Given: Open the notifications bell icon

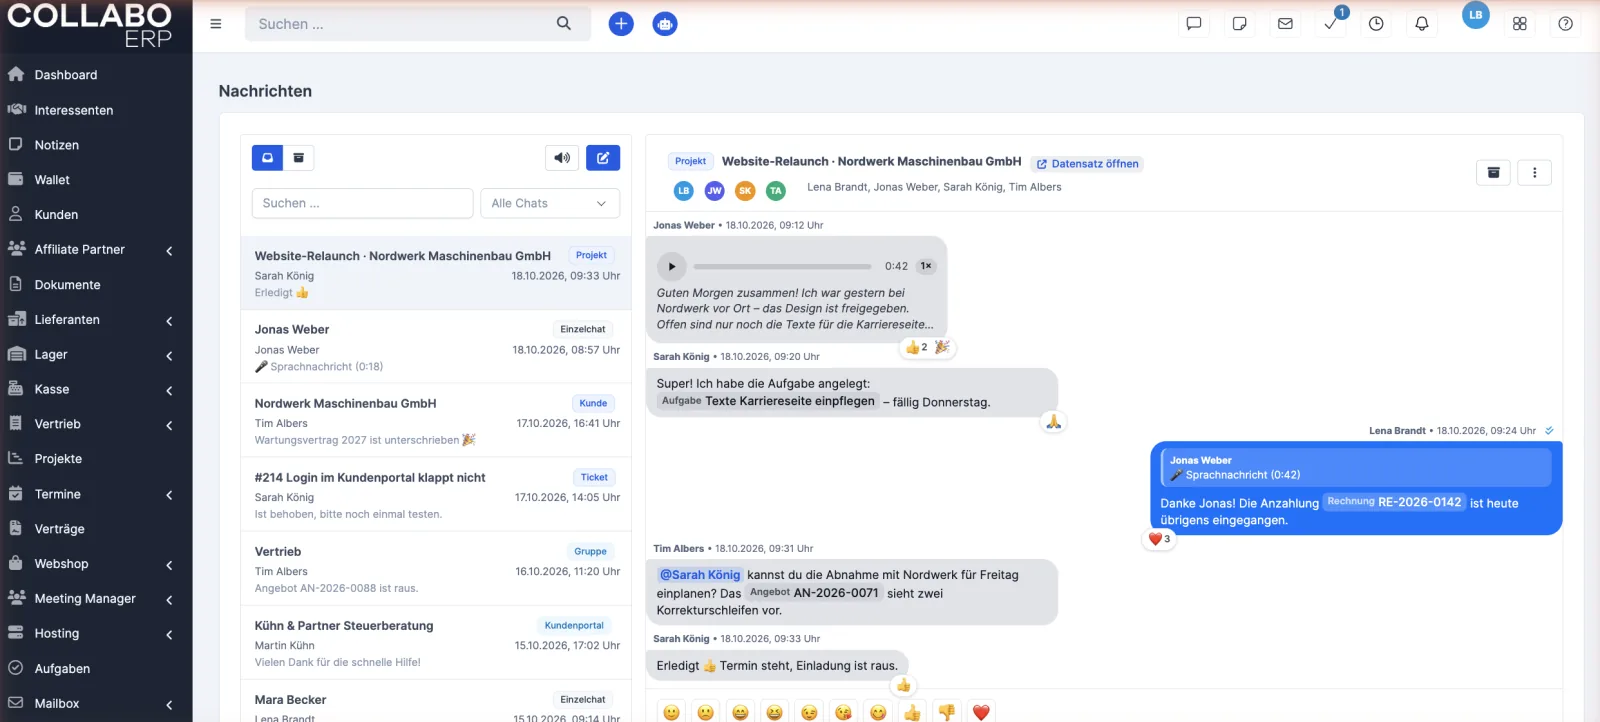Looking at the screenshot, I should 1422,24.
